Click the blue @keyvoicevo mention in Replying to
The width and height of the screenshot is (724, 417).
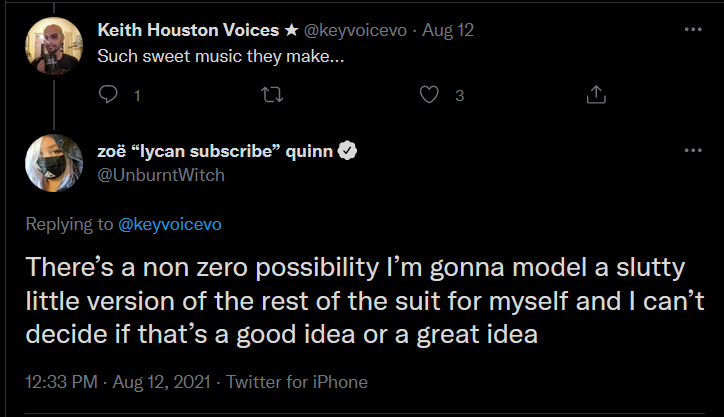click(x=170, y=224)
